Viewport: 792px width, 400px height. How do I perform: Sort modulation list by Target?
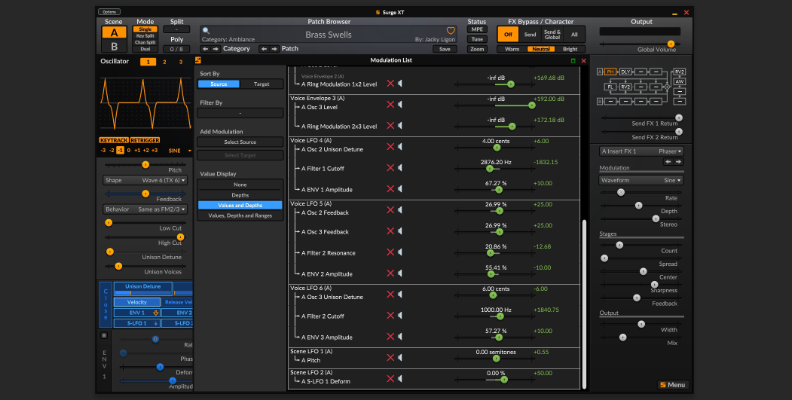pos(261,84)
